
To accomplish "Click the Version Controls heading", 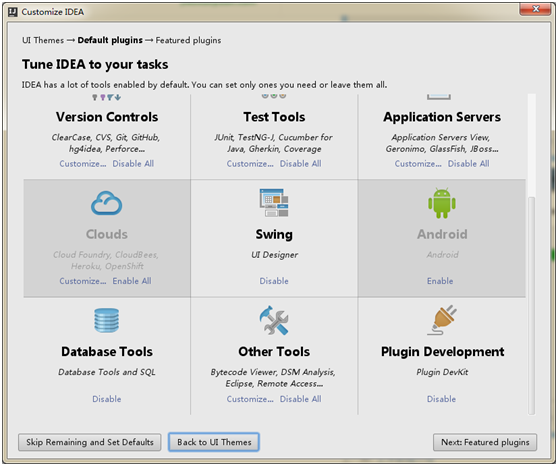I will (107, 117).
